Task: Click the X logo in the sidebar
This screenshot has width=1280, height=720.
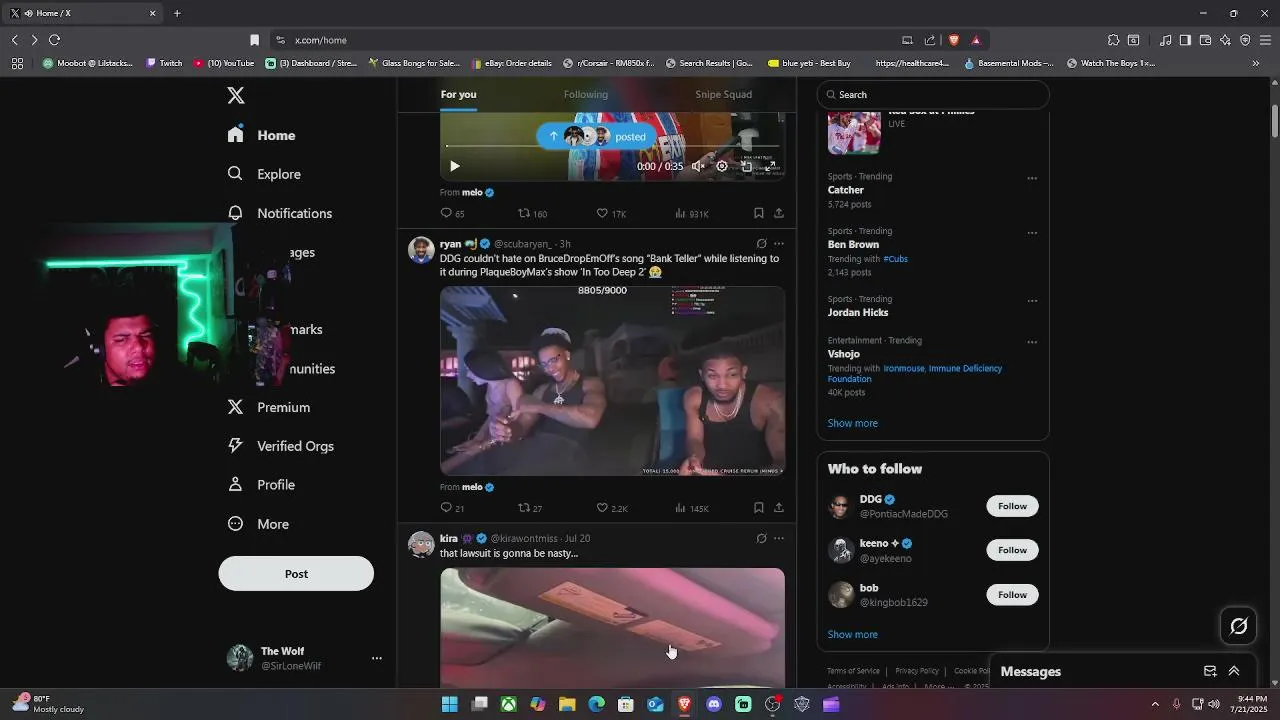Action: pyautogui.click(x=236, y=95)
